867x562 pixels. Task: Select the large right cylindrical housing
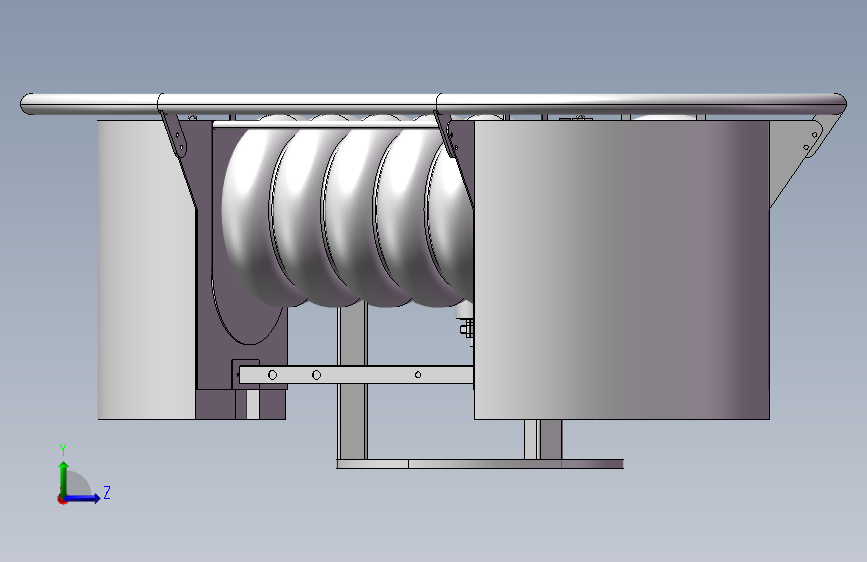(x=621, y=269)
